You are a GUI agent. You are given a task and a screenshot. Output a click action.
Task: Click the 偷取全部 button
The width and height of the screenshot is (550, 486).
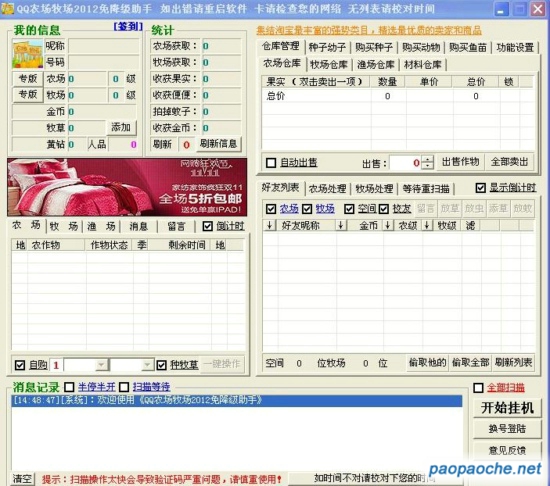pos(470,363)
